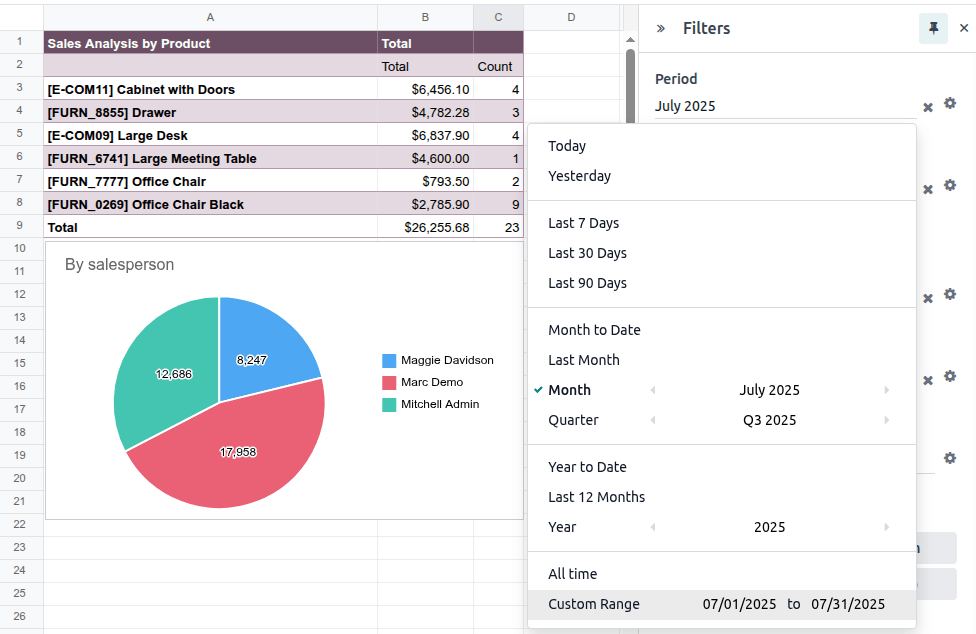Image resolution: width=976 pixels, height=634 pixels.
Task: Step back one year from 2025
Action: point(653,527)
